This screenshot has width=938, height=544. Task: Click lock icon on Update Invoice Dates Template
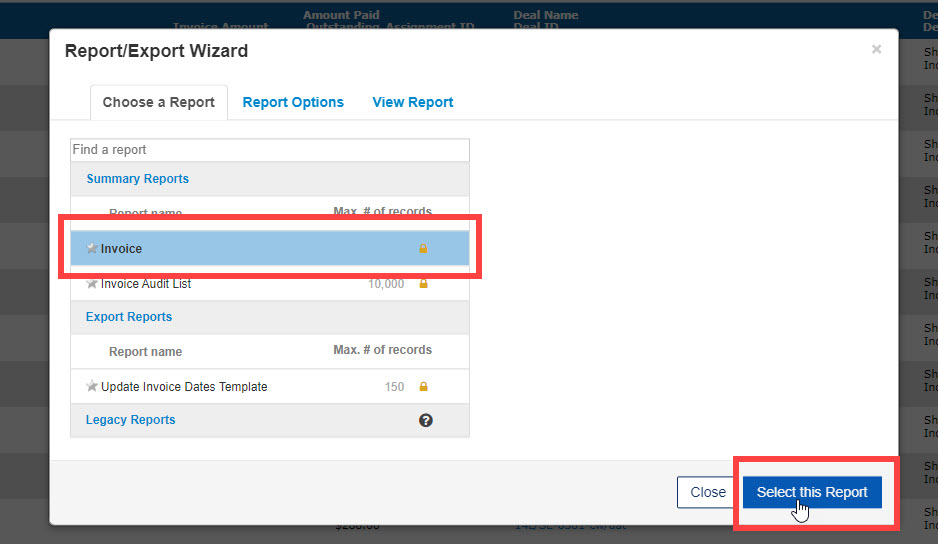[423, 387]
